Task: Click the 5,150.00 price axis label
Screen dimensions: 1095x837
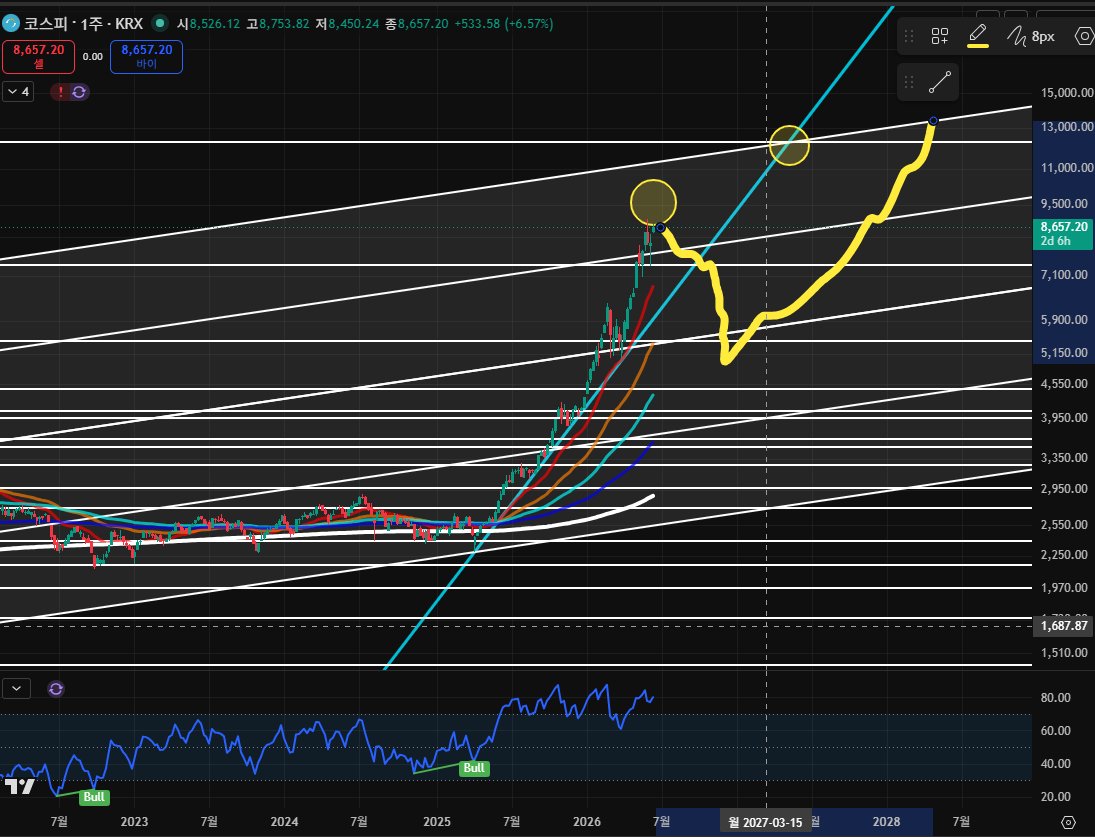Action: click(x=1064, y=353)
